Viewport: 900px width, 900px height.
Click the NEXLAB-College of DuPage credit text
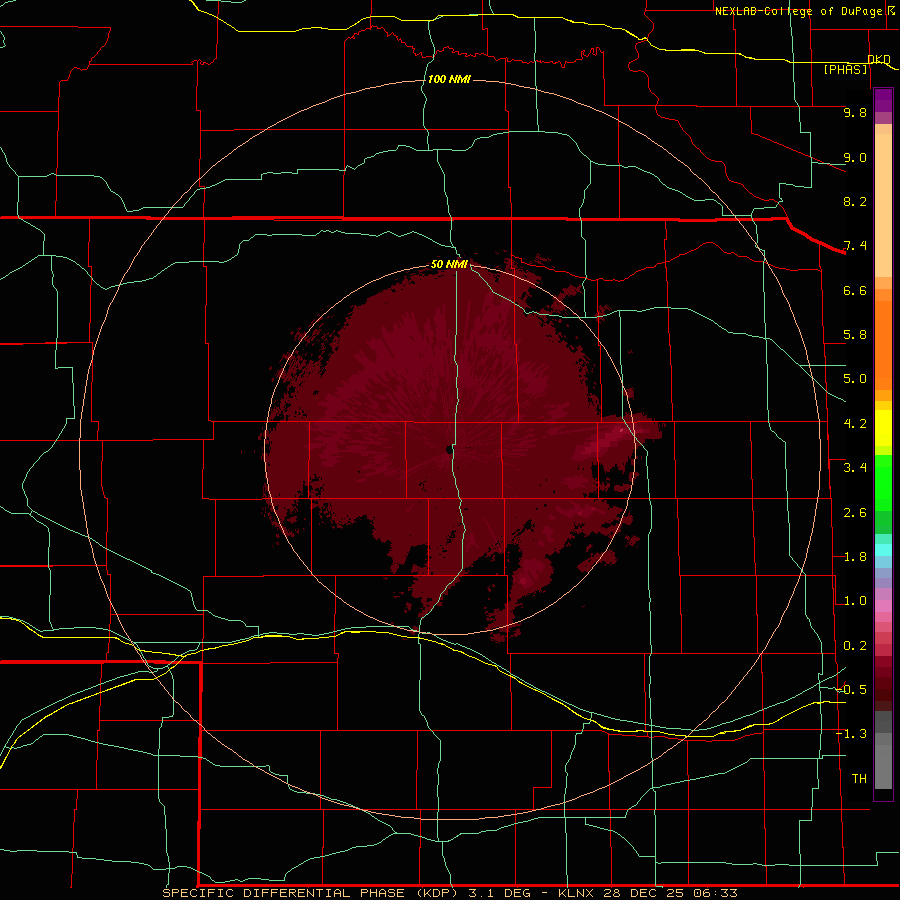tap(798, 11)
